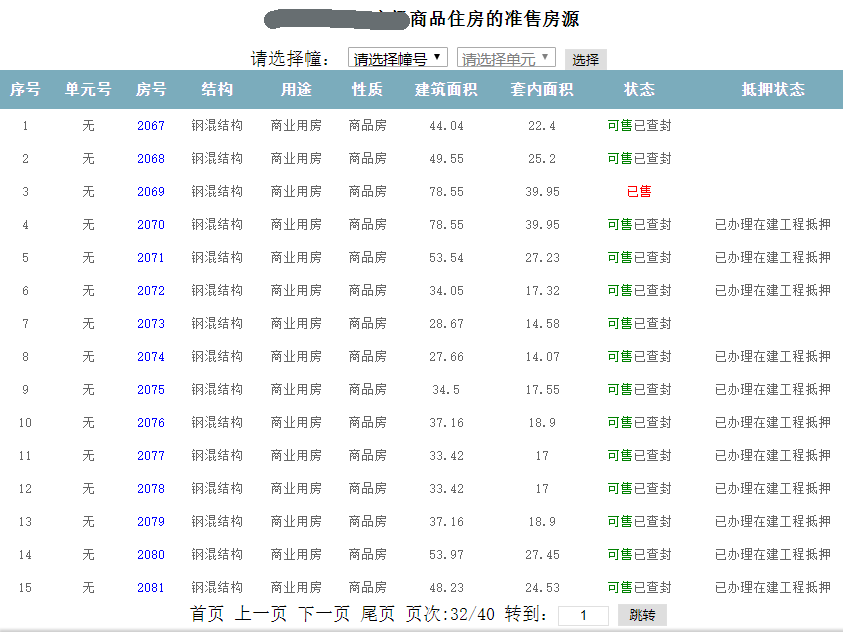Open room number 2072 link
This screenshot has width=843, height=632.
151,291
